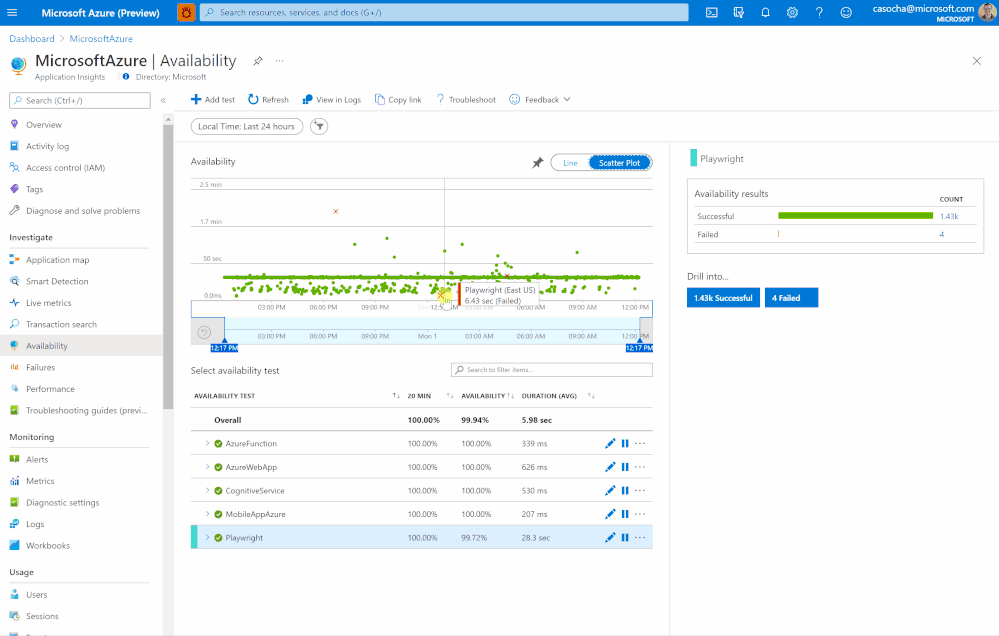The width and height of the screenshot is (999, 636).
Task: Open more options ellipsis beside blade title
Action: 279,61
